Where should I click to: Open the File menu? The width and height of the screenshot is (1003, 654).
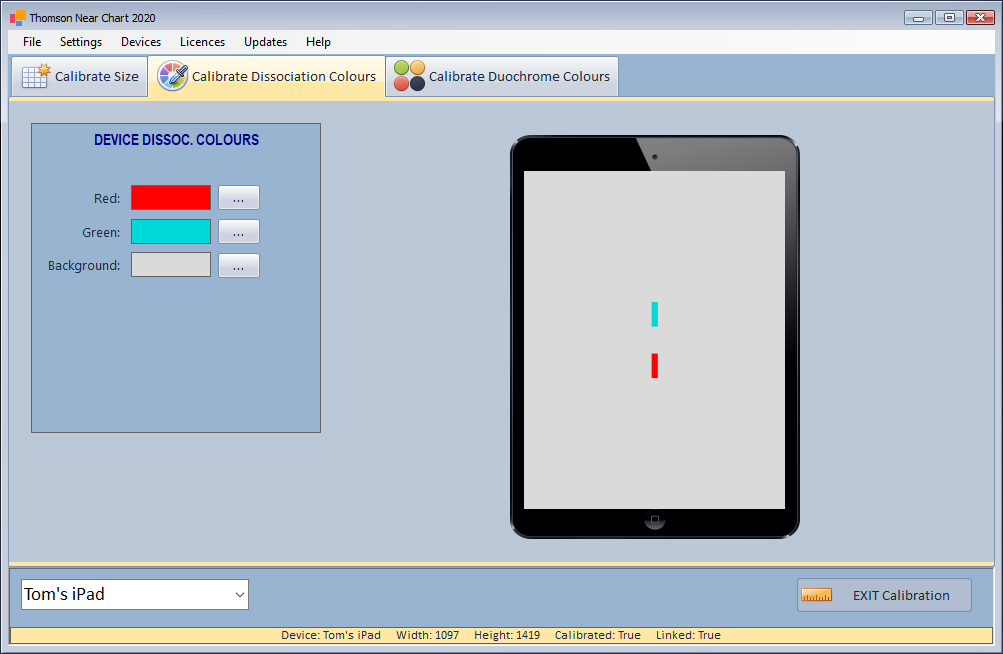pos(32,42)
